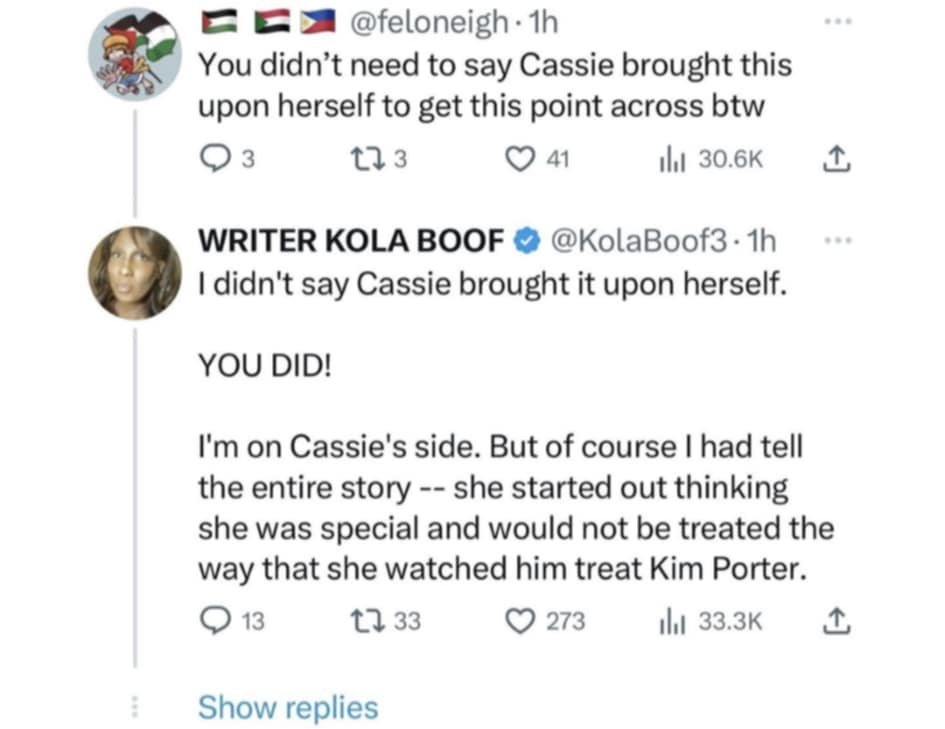Reply to Kola Boof's tweet
945x729 pixels.
[212, 621]
